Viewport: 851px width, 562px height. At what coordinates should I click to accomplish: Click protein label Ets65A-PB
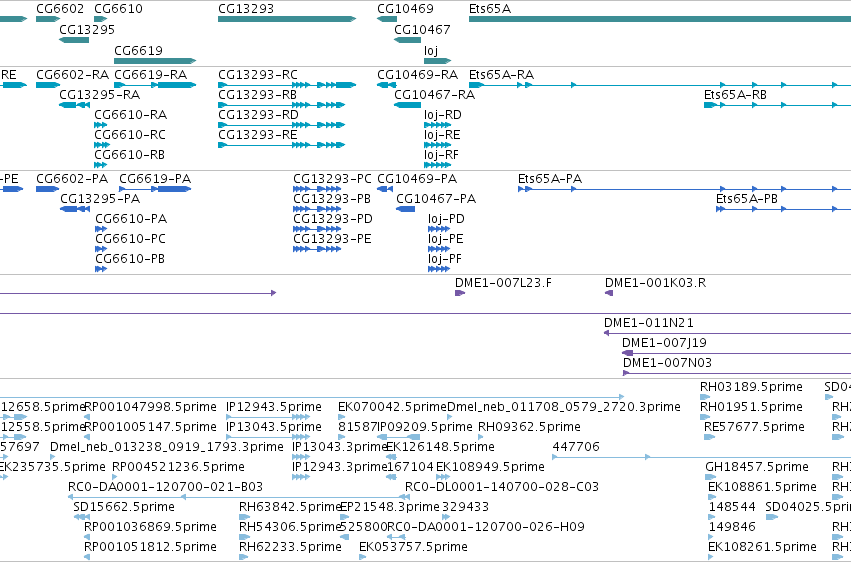747,199
